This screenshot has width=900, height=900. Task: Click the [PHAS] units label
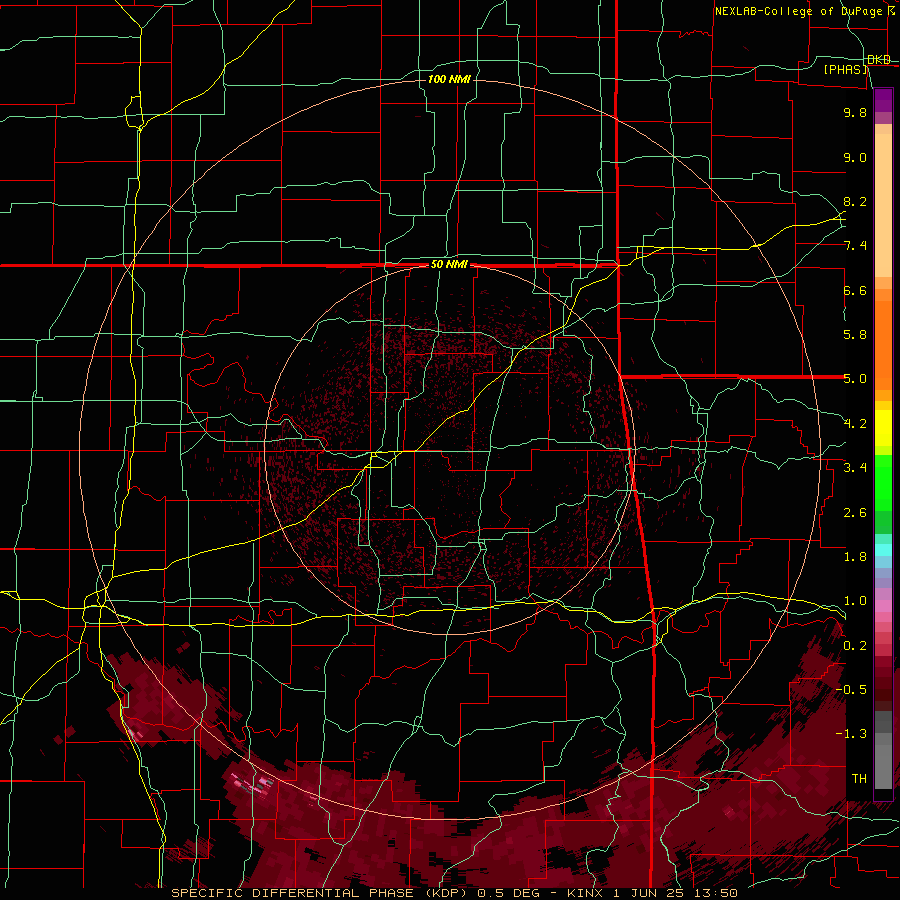click(845, 70)
